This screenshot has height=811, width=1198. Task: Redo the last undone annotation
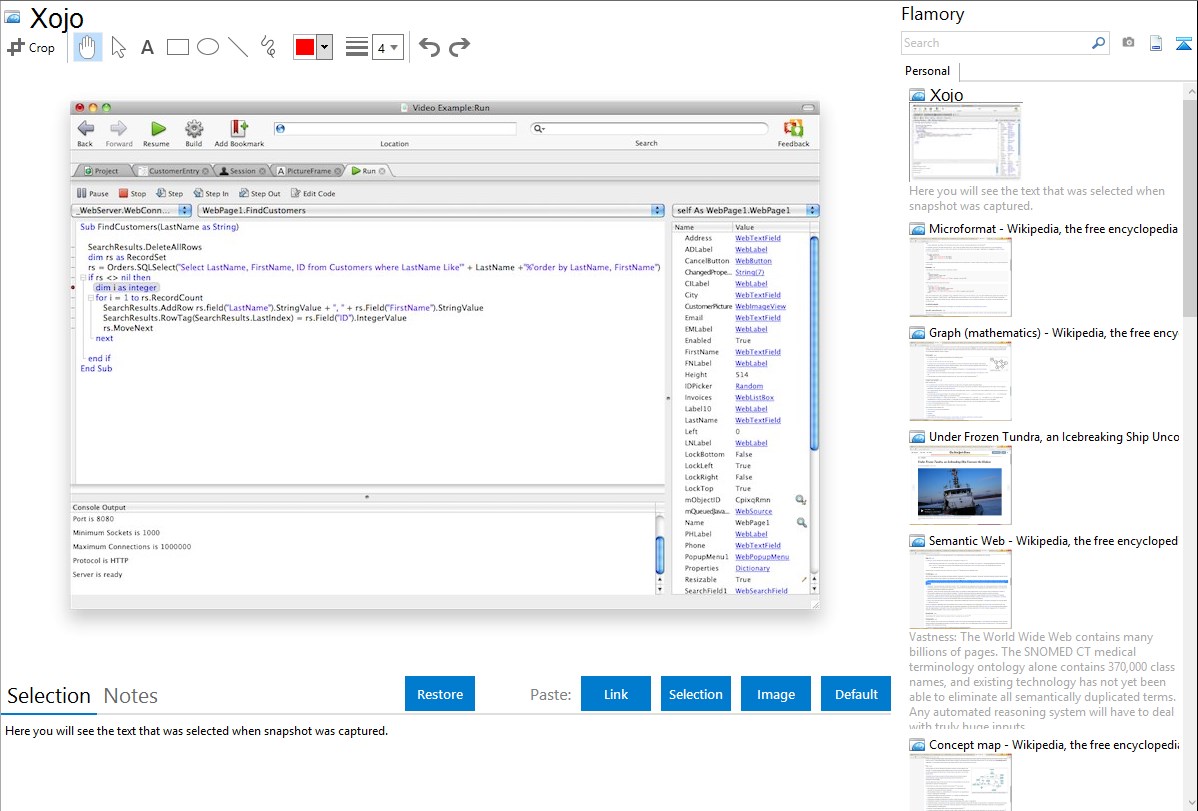click(x=459, y=47)
